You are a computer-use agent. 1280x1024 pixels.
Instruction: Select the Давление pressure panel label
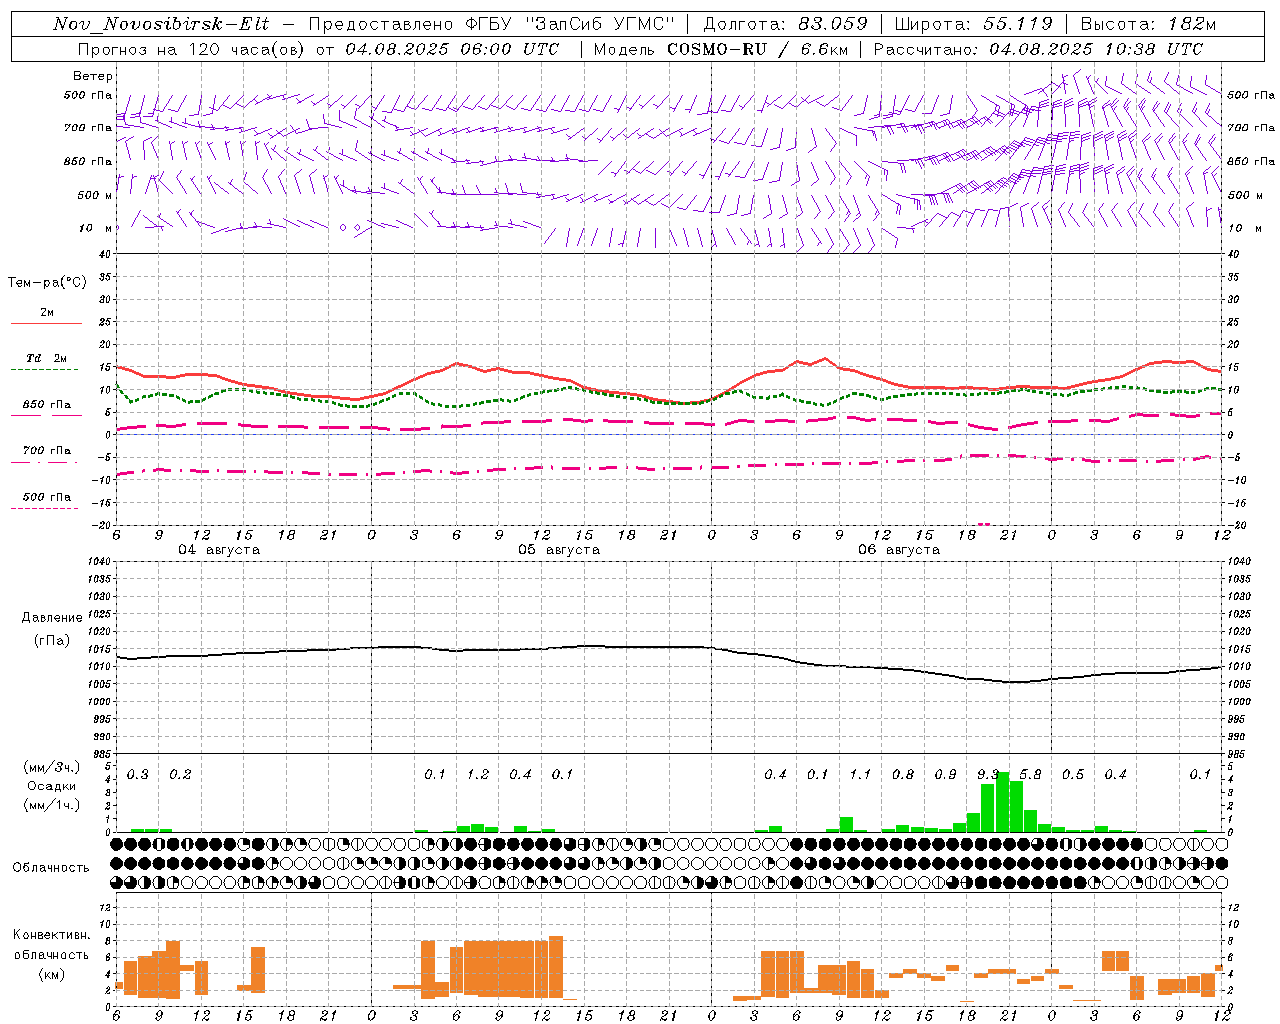click(x=52, y=618)
